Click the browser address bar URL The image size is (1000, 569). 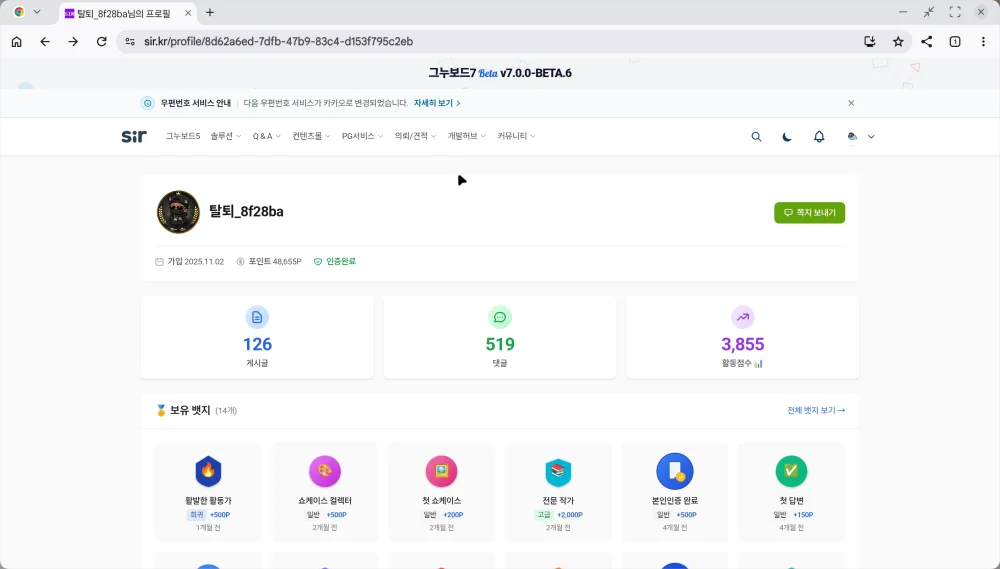(279, 41)
